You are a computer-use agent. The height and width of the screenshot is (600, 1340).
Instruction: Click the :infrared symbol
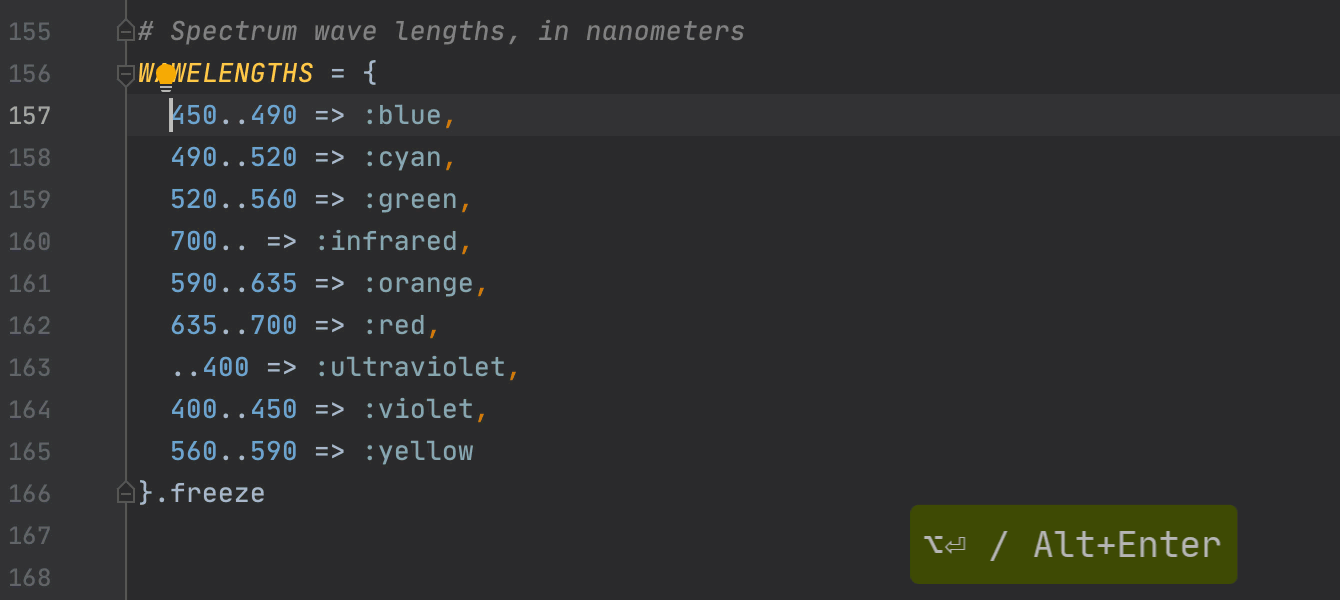(x=385, y=242)
